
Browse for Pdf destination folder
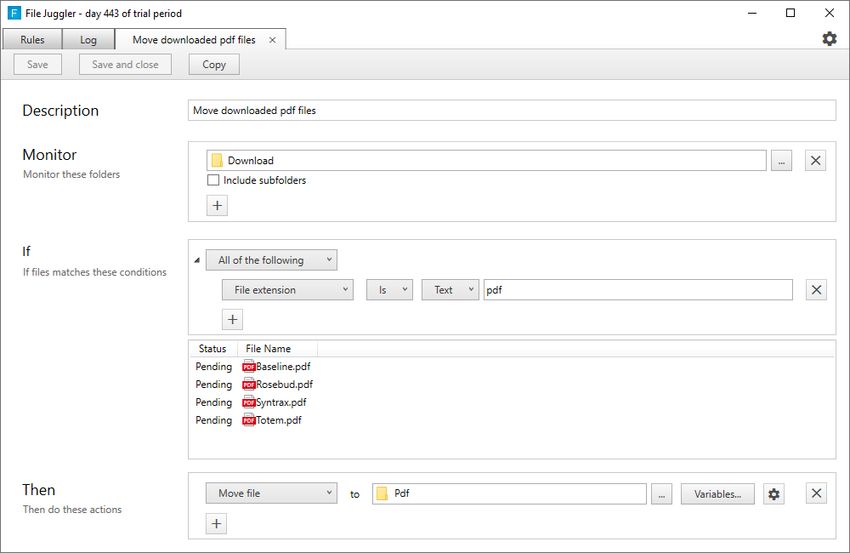click(661, 494)
